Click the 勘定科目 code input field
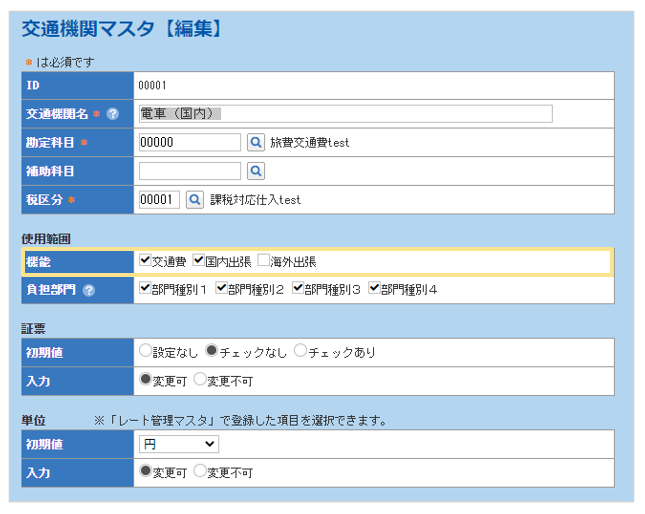Screen dimensions: 645x514 (x=189, y=143)
